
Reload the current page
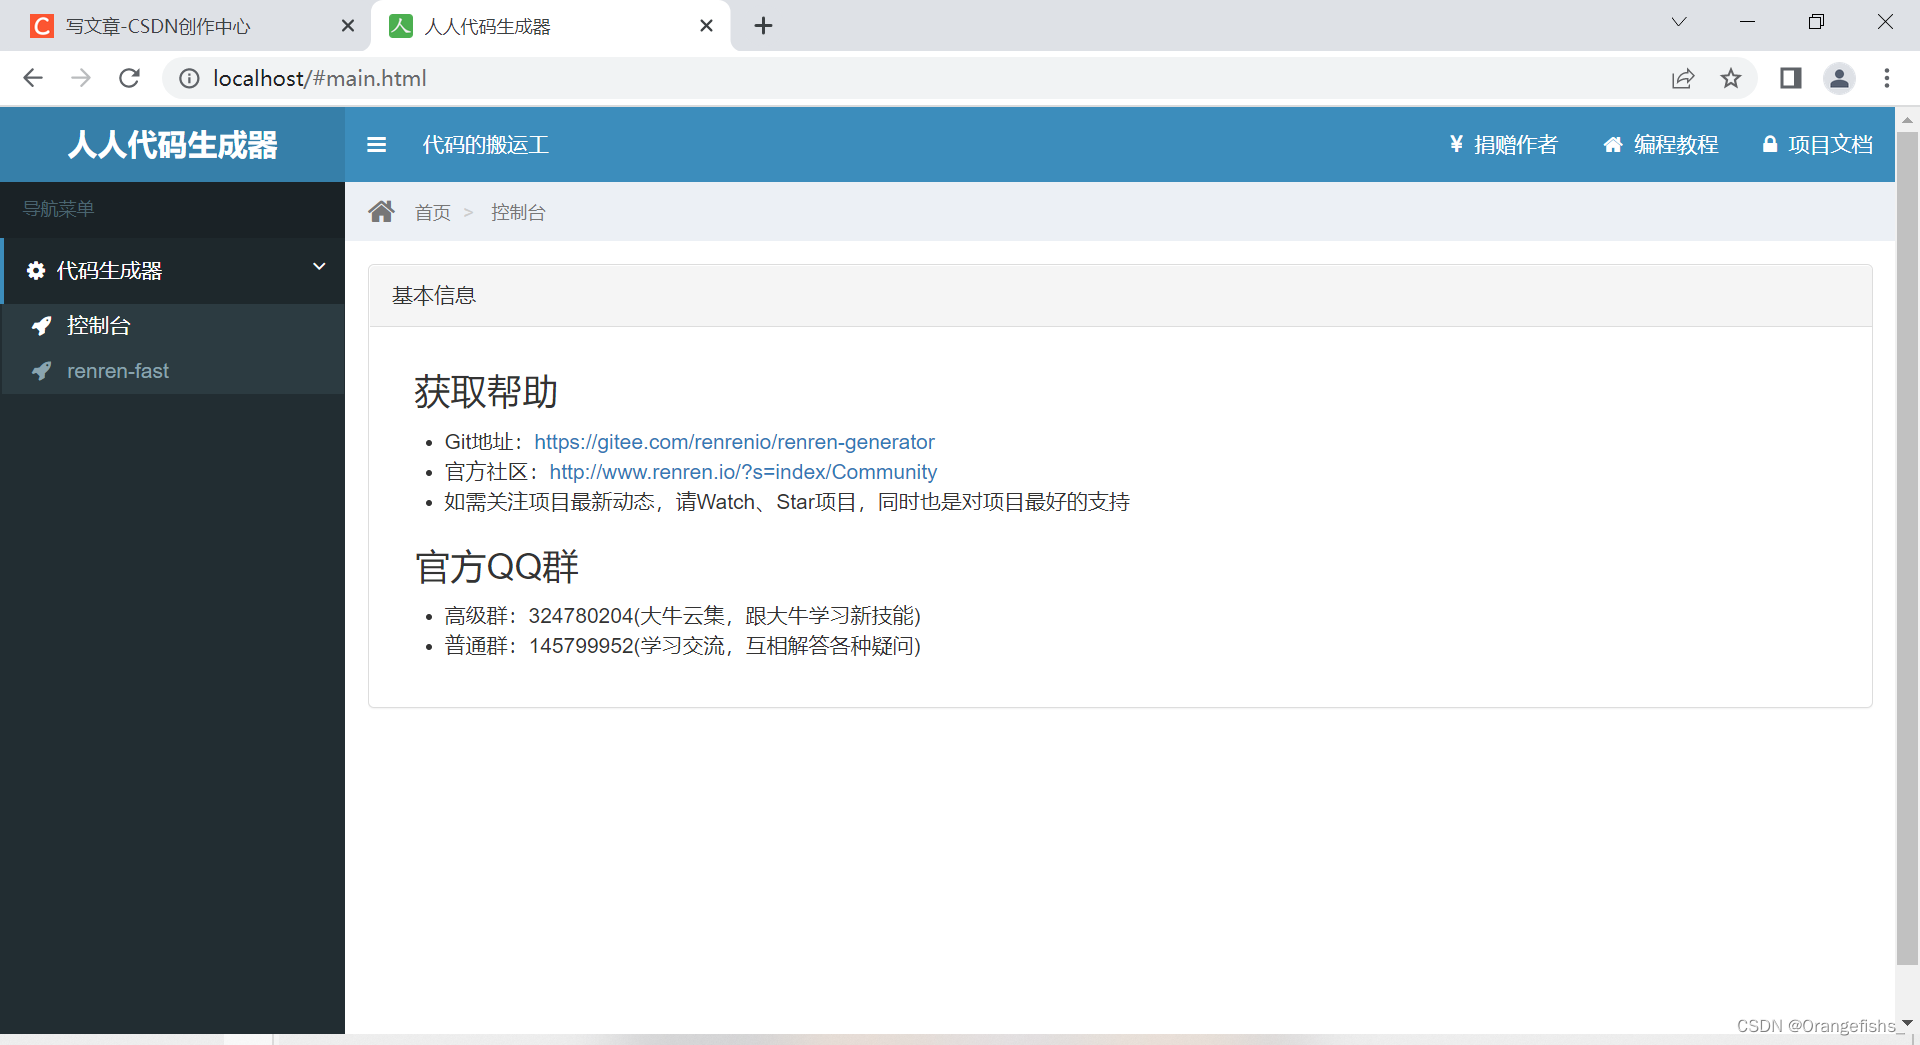pos(129,78)
